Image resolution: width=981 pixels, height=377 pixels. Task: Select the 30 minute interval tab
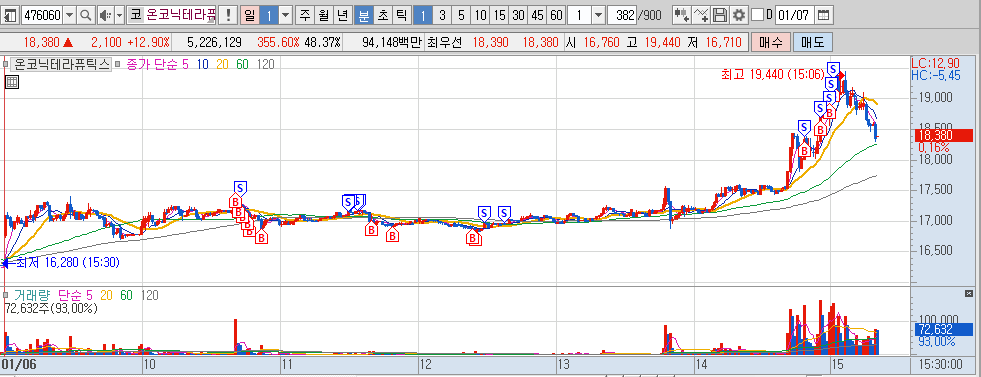[x=518, y=14]
